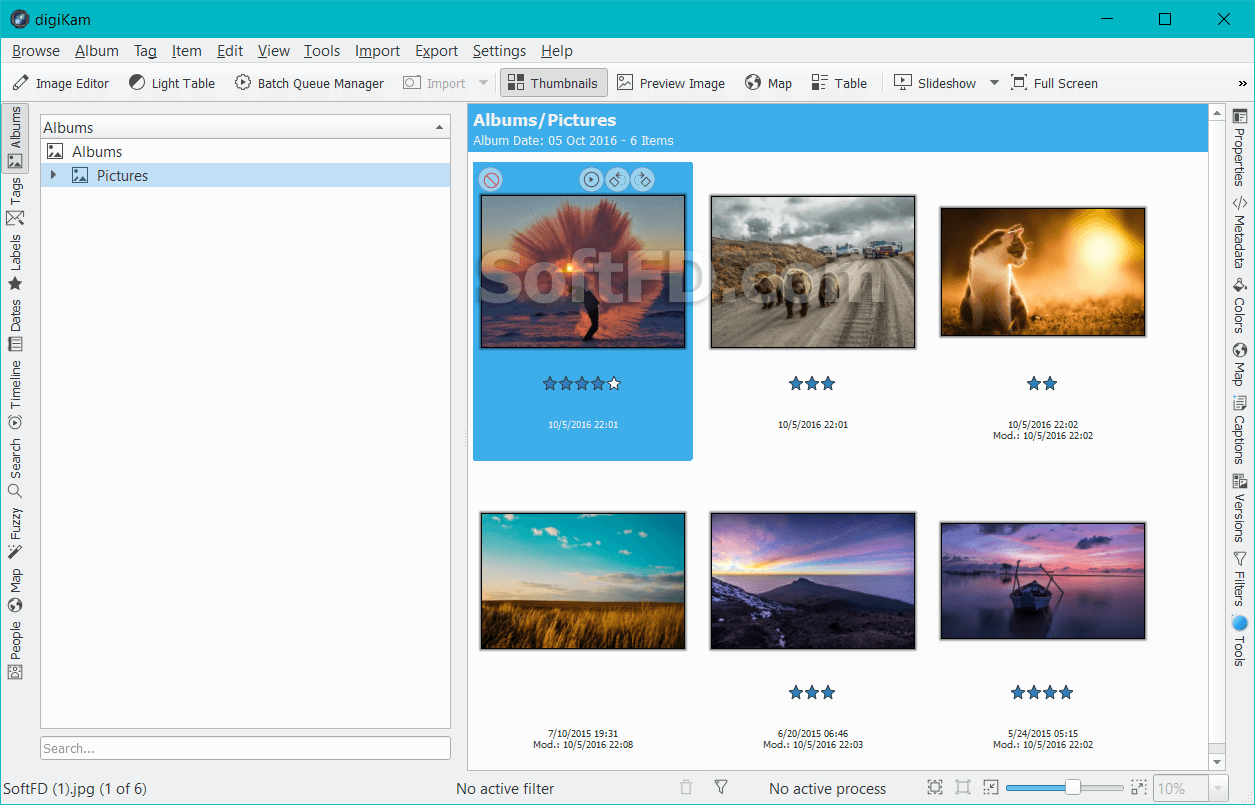Open the Captions right sidebar
1255x805 pixels.
click(x=1240, y=429)
